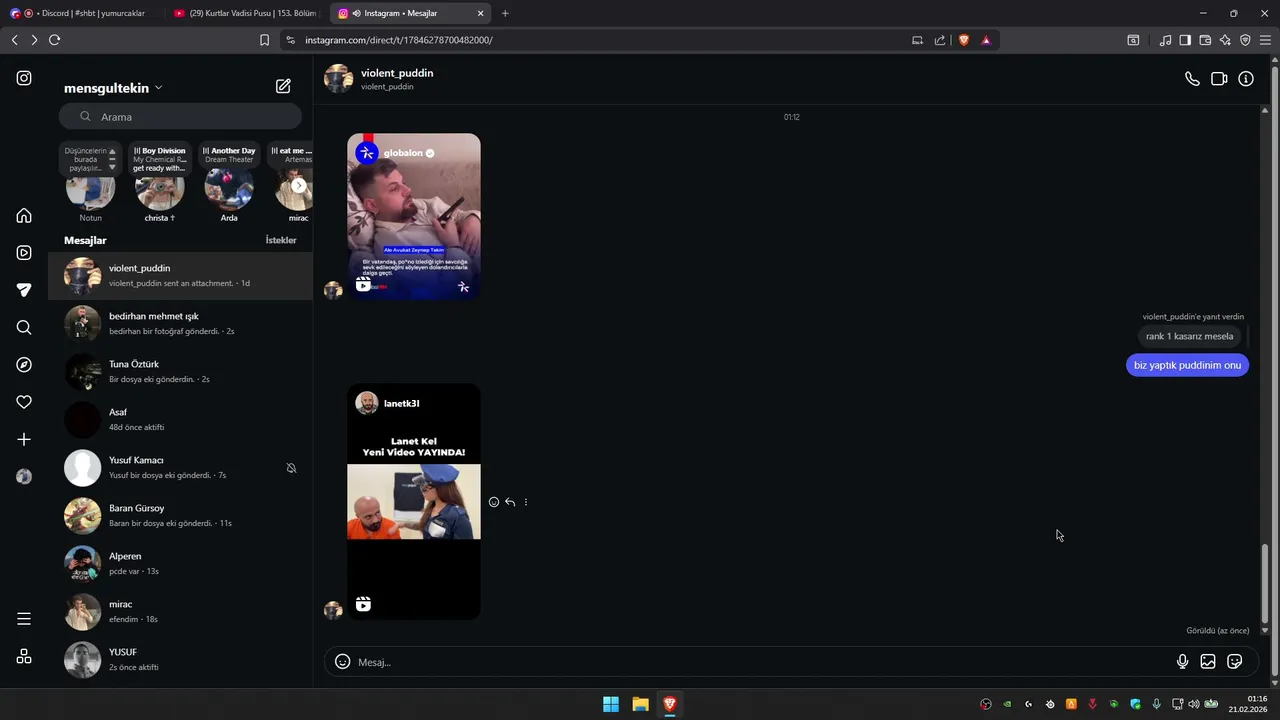Go to the Home feed icon
Image resolution: width=1280 pixels, height=720 pixels.
click(24, 216)
